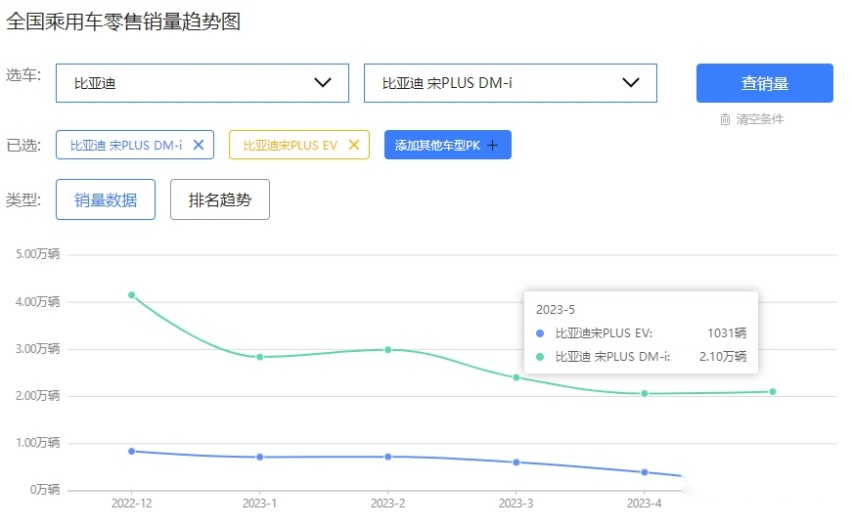
Task: Click the blue data point at 2023-1
Action: [x=260, y=457]
